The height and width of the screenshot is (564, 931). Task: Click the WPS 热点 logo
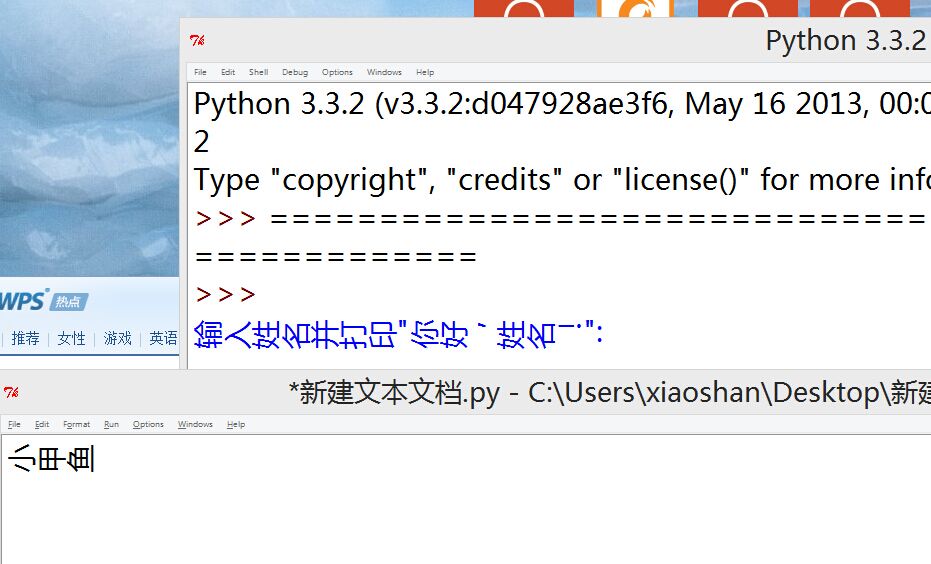click(44, 300)
